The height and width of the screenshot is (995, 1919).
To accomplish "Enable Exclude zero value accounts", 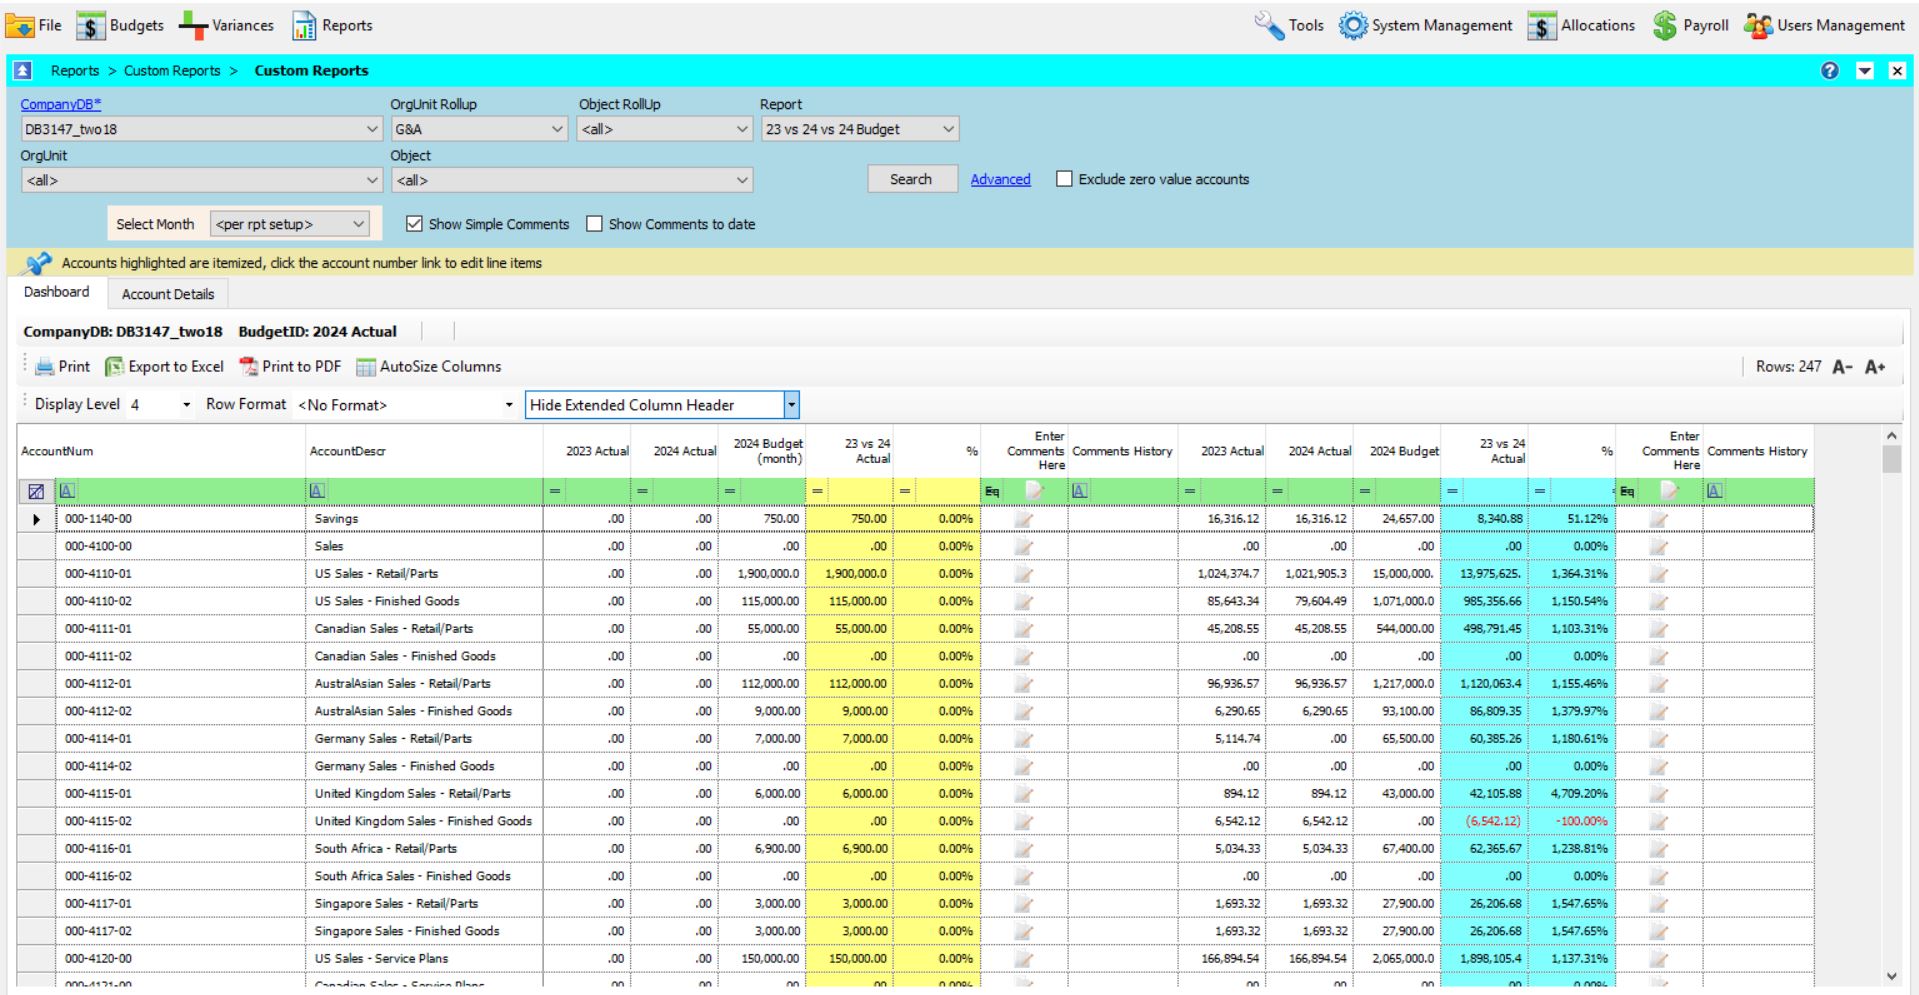I will point(1065,179).
